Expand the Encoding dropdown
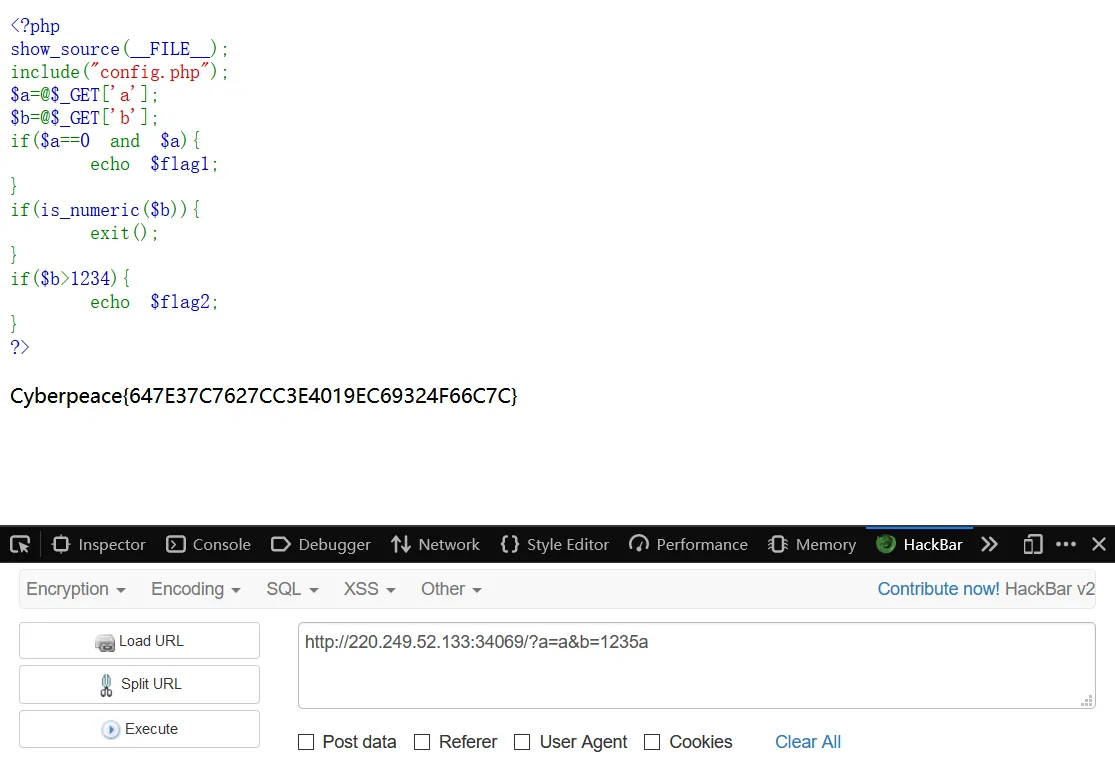1115x758 pixels. [x=196, y=589]
